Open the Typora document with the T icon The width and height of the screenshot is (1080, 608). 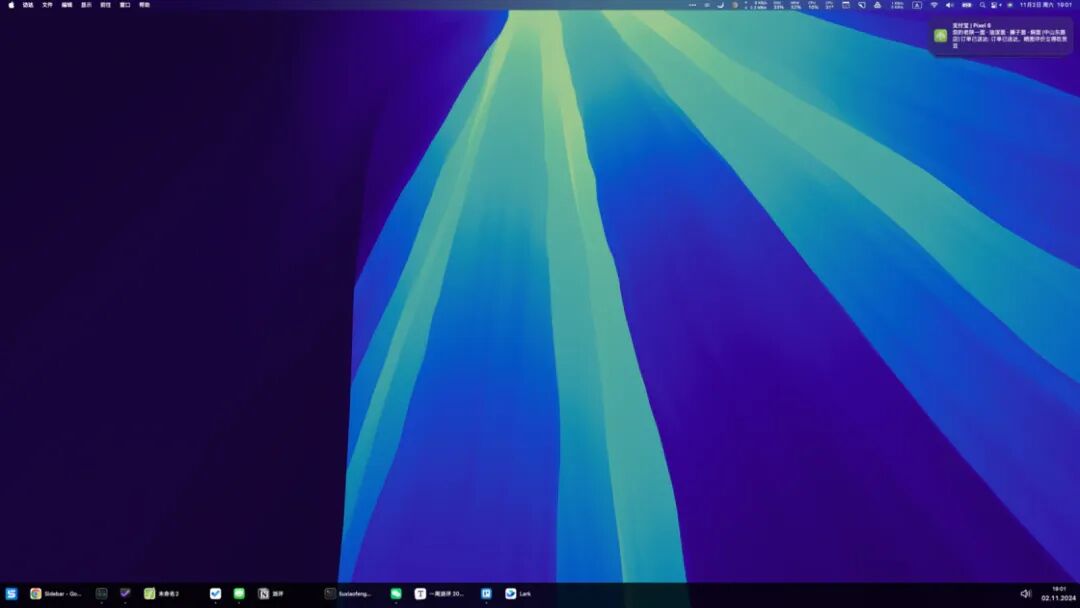point(439,594)
